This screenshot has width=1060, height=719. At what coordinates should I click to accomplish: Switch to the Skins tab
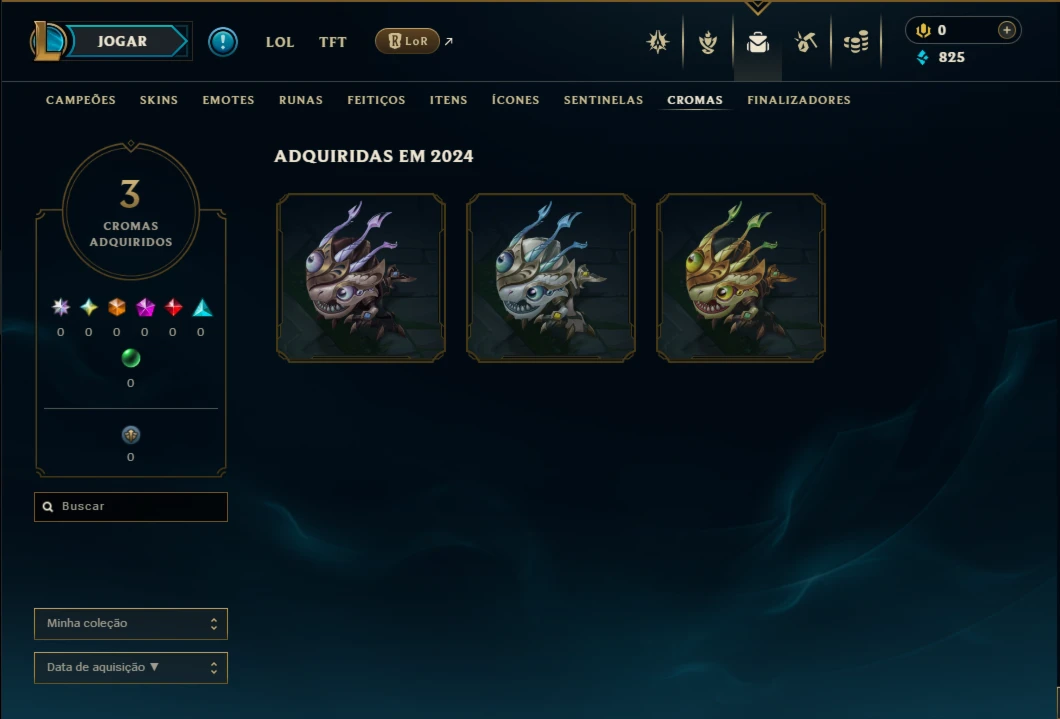159,100
